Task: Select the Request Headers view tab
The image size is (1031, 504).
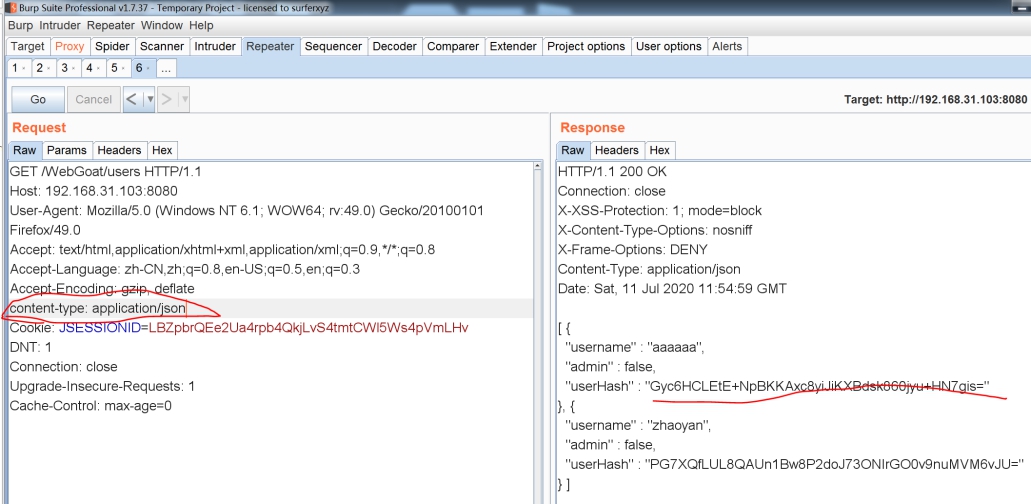Action: (120, 150)
